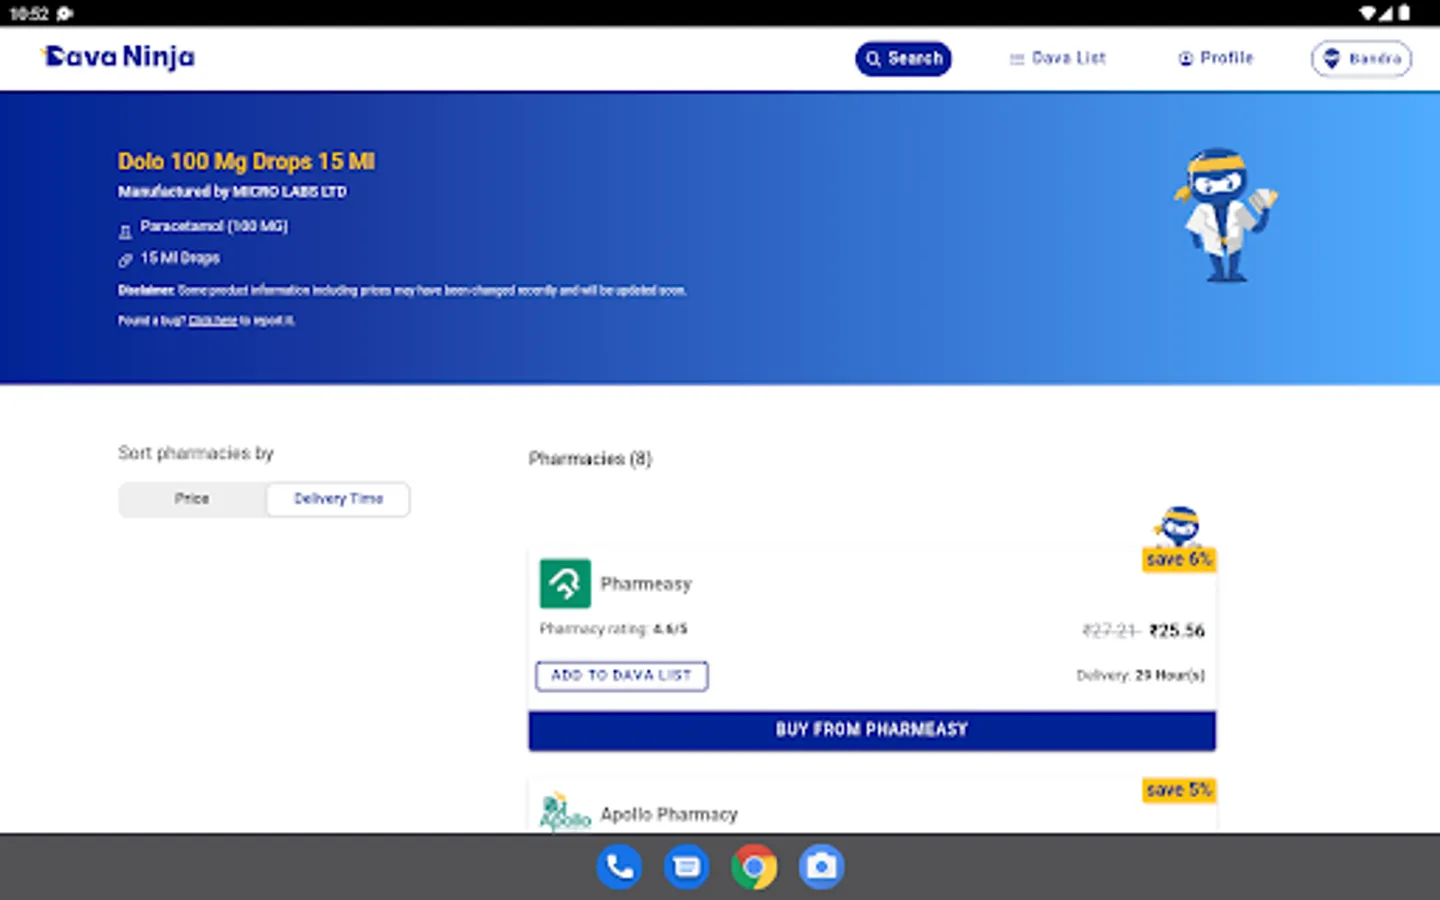This screenshot has height=900, width=1440.
Task: Open the Camera app in dock
Action: [821, 867]
